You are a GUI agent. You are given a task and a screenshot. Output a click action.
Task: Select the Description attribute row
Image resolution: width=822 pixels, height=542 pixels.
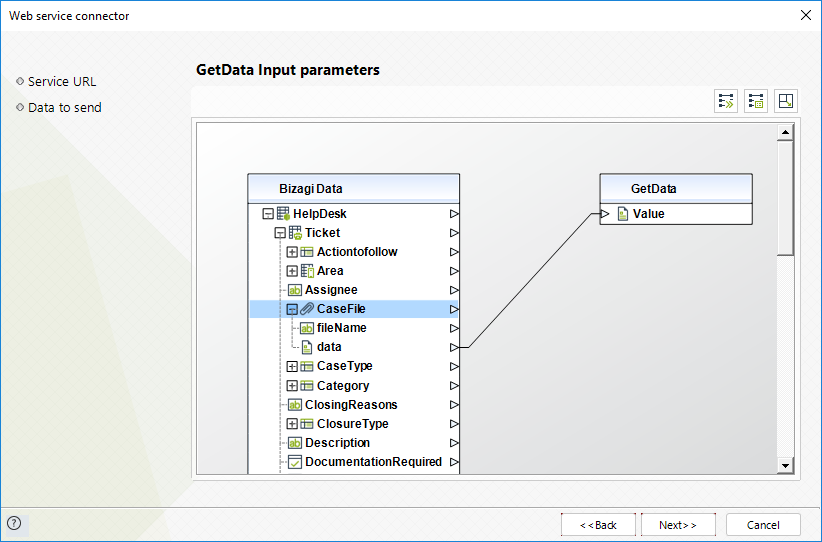click(x=354, y=443)
